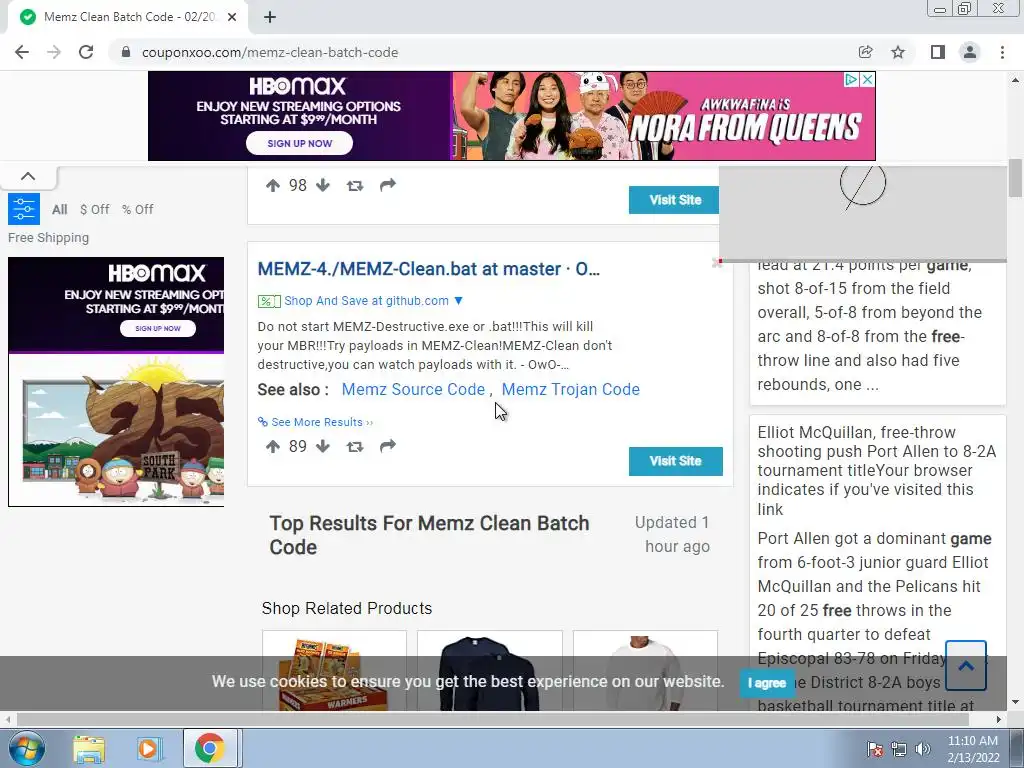Viewport: 1024px width, 768px height.
Task: Collapse the filter panel chevron
Action: coord(28,176)
